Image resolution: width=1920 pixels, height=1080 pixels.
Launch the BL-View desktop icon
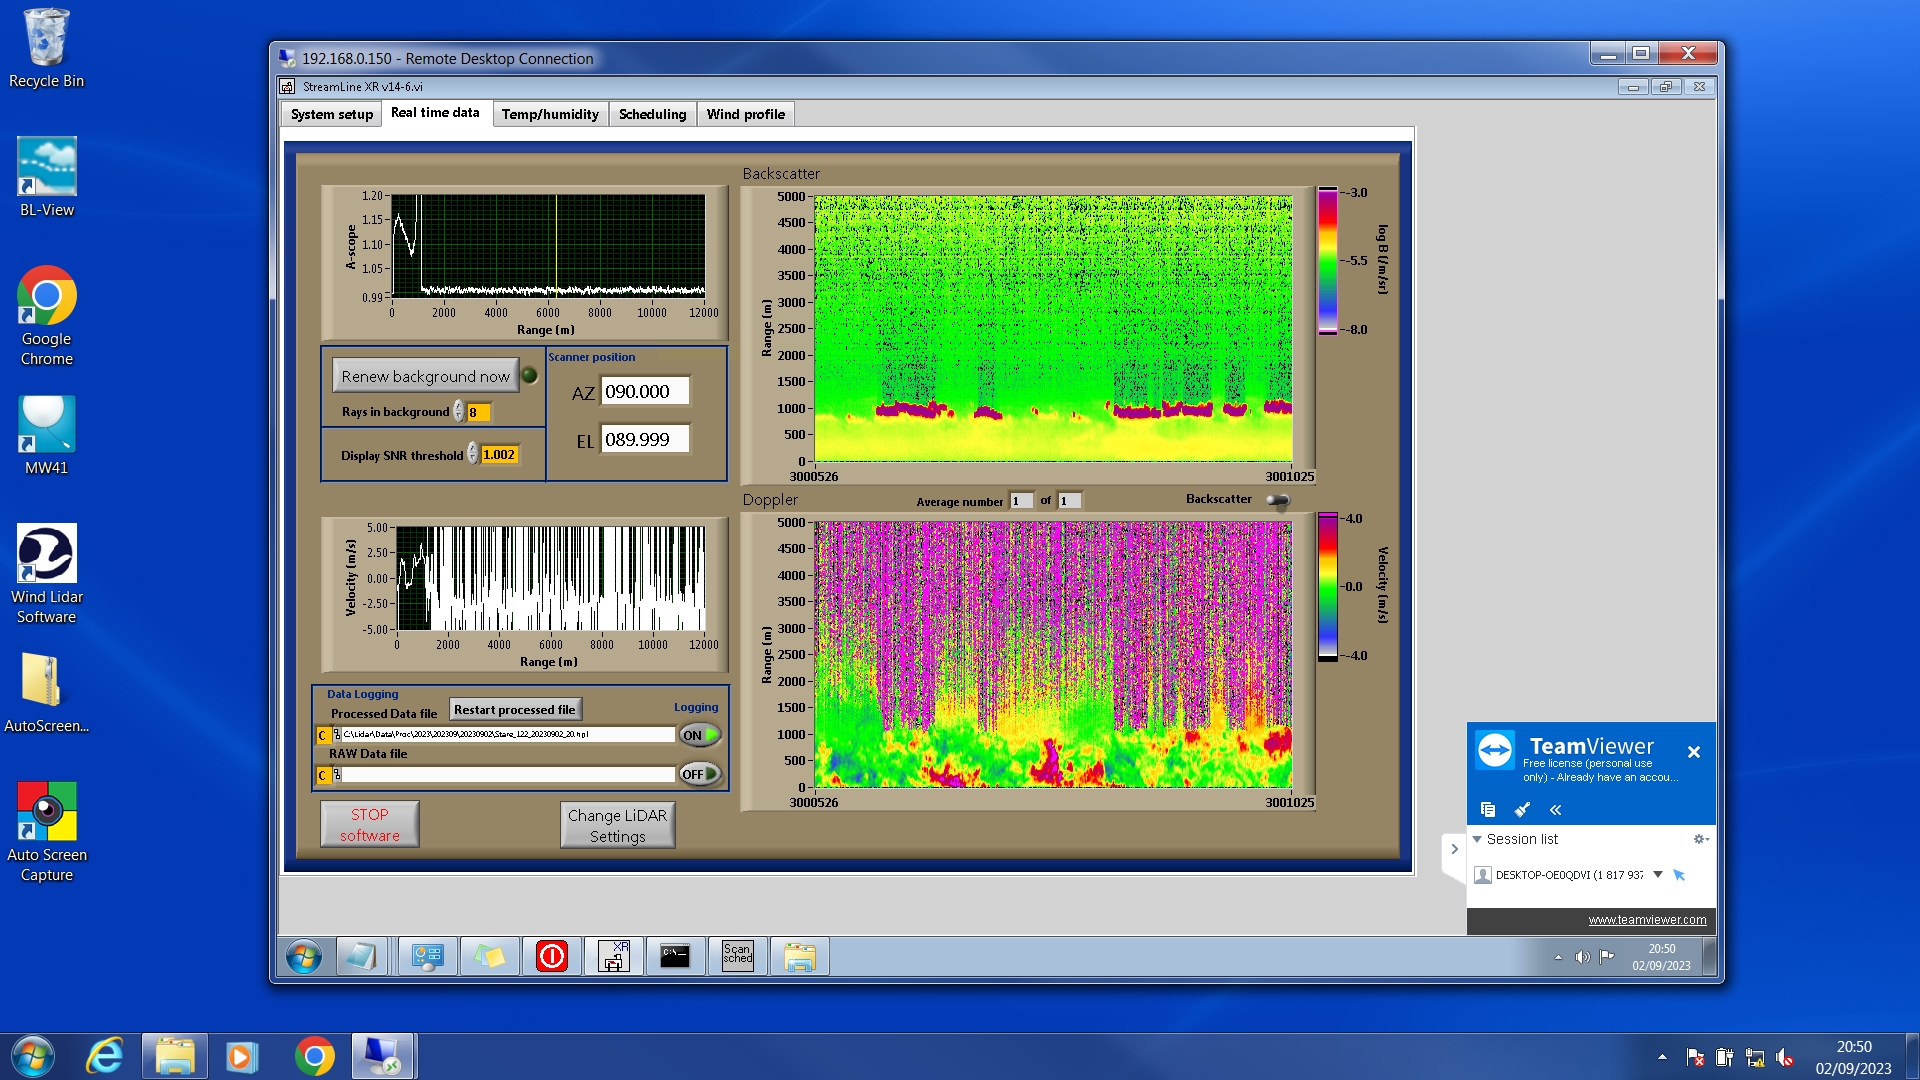pos(46,178)
